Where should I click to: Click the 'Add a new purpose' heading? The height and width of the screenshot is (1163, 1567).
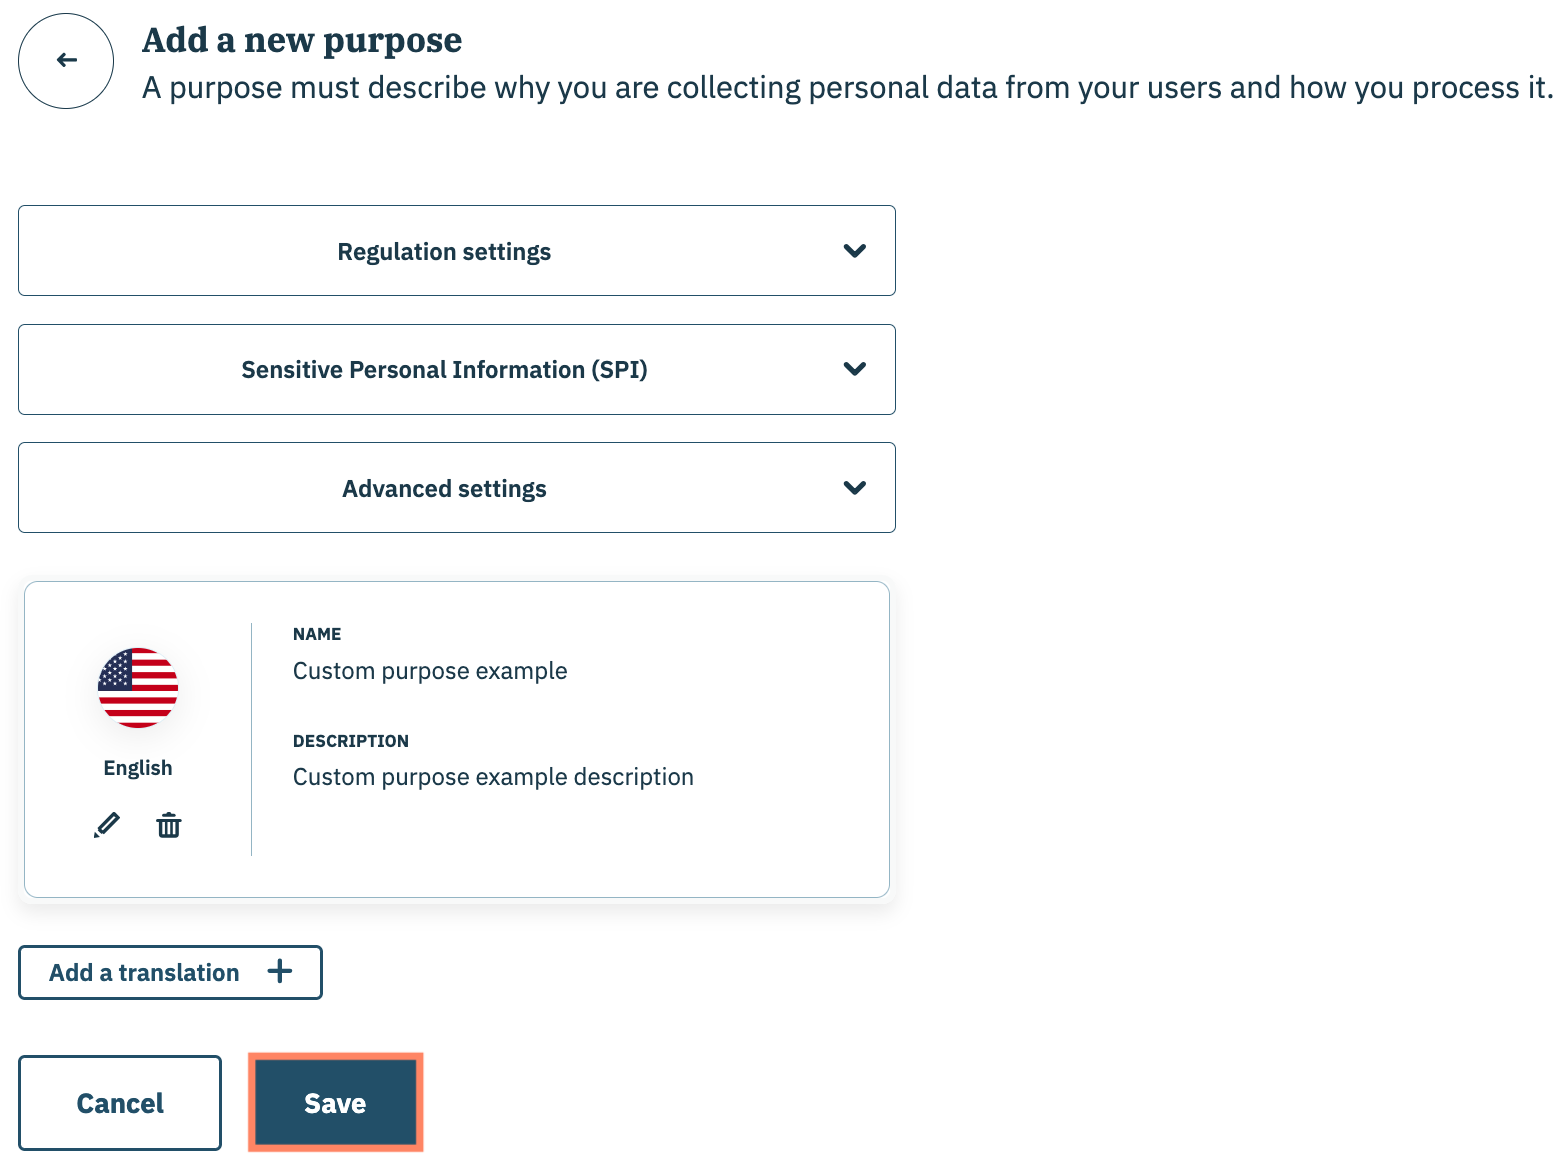[x=302, y=41]
